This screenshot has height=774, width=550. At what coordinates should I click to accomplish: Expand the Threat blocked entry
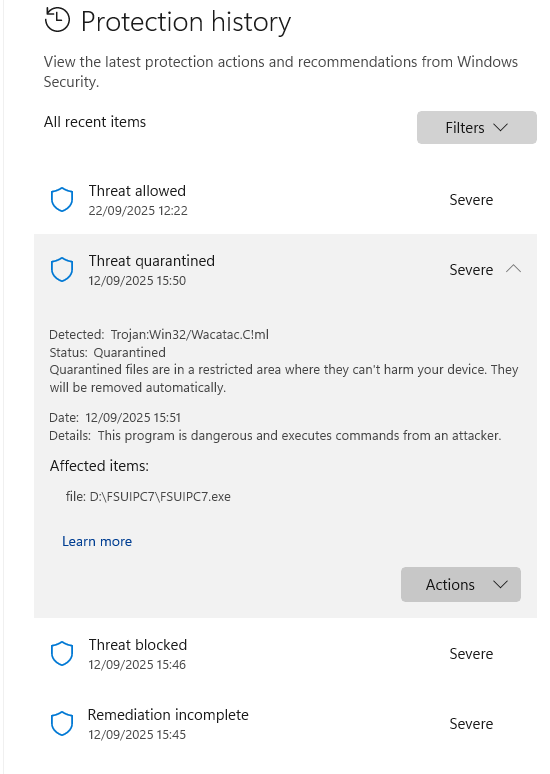pos(285,654)
